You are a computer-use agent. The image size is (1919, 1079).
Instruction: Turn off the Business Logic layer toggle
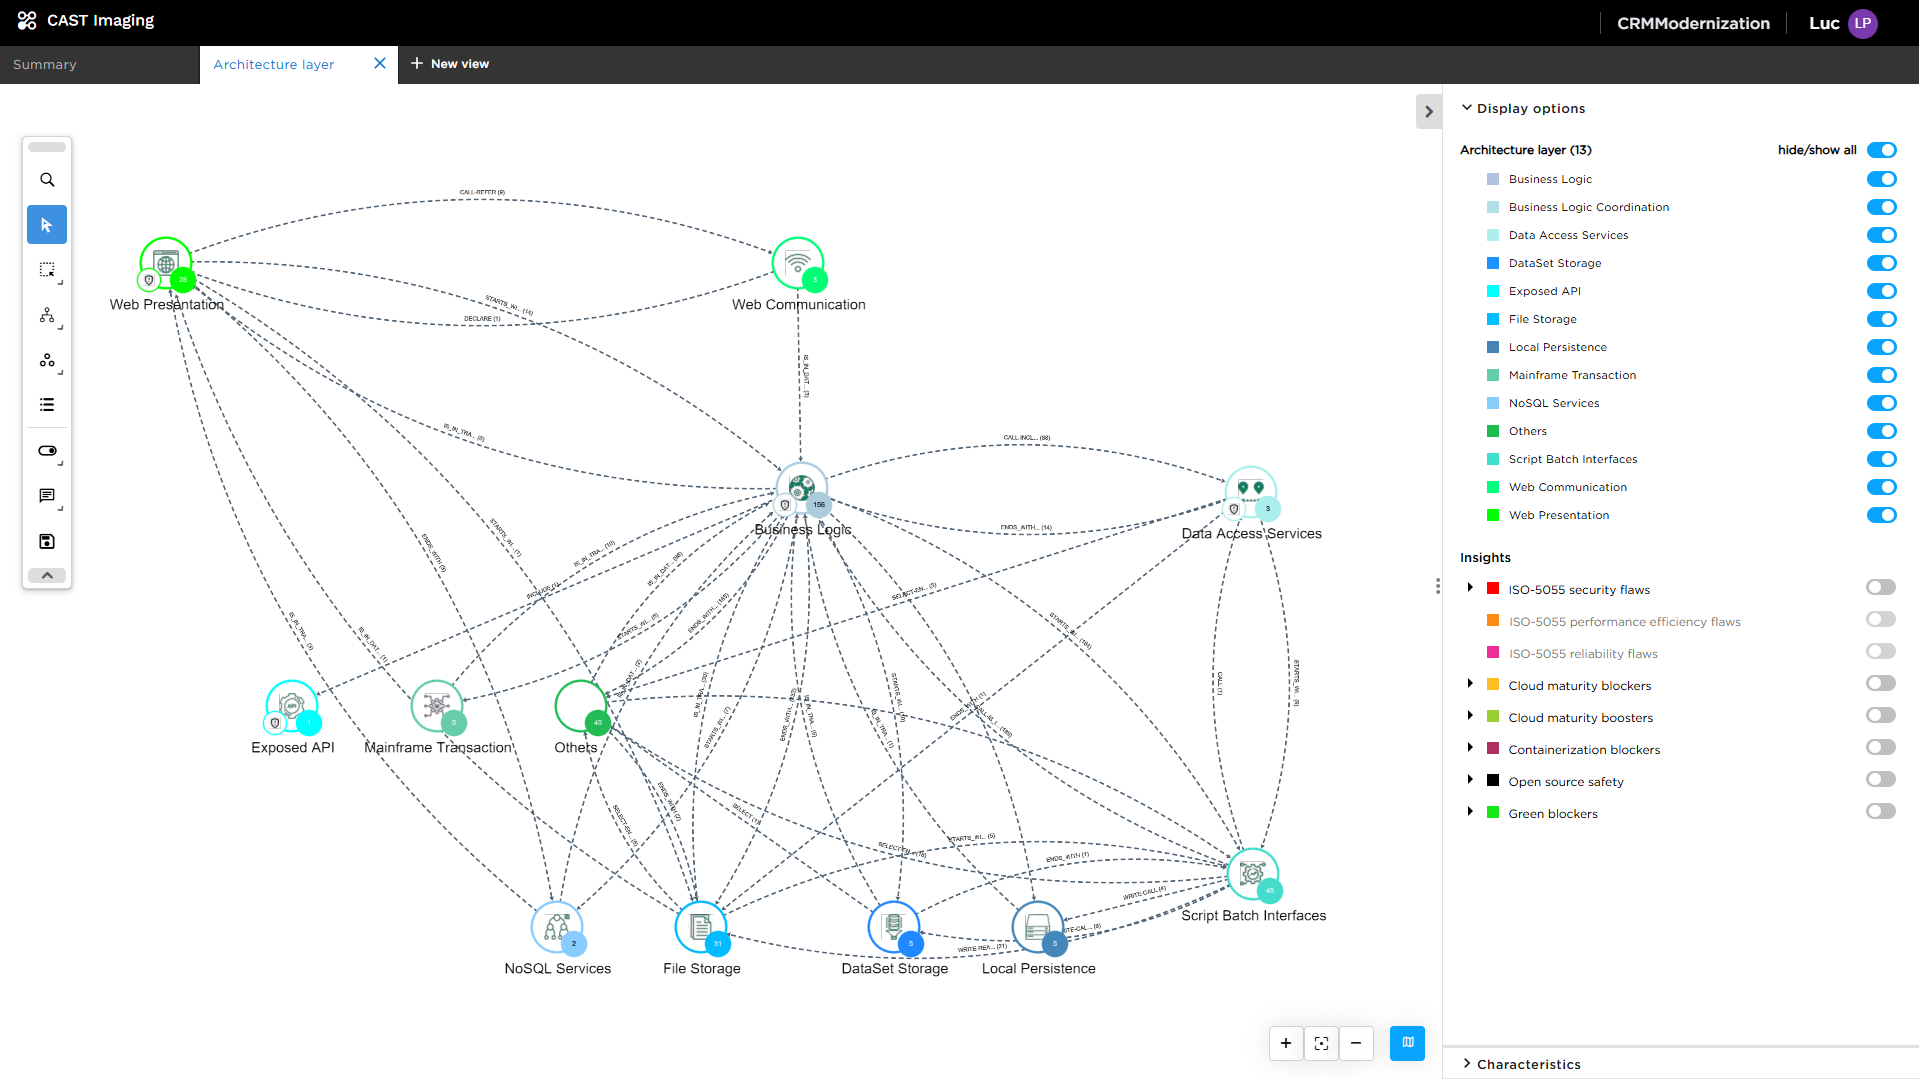[1881, 179]
